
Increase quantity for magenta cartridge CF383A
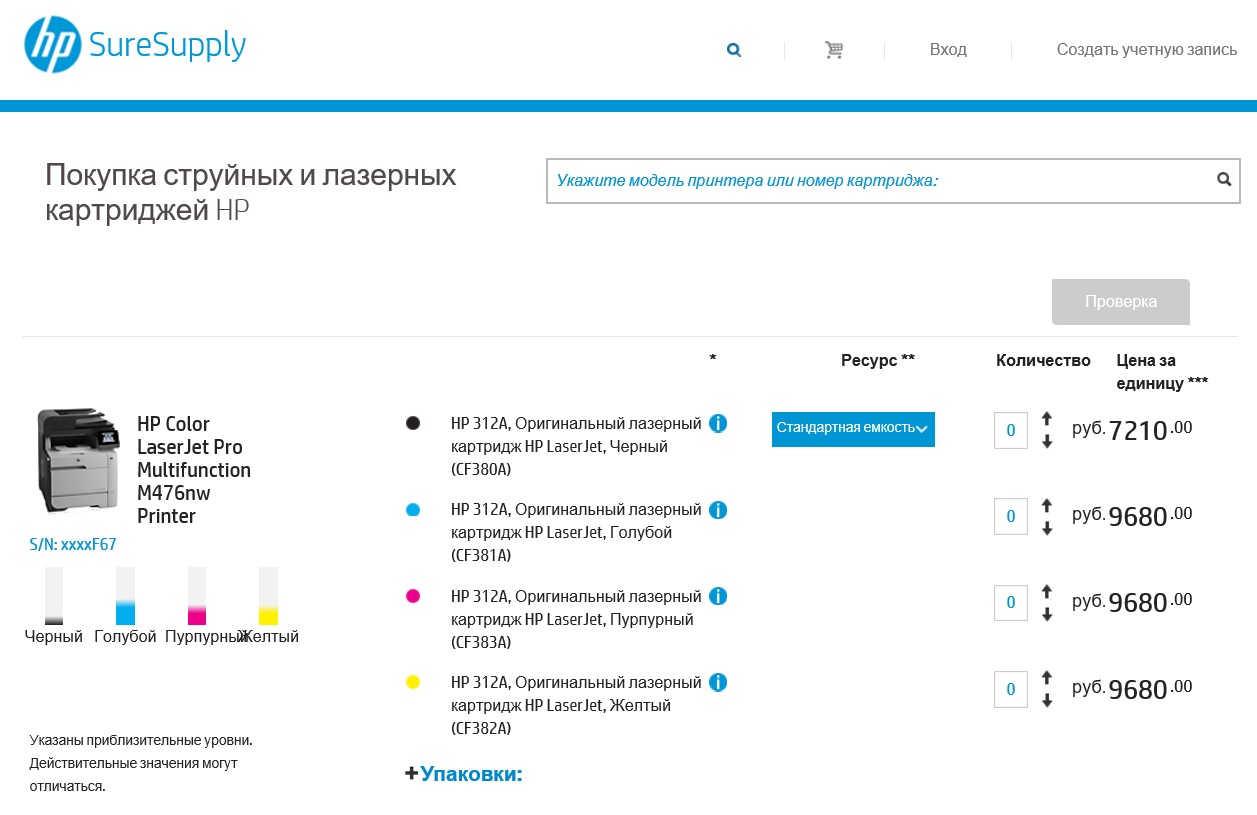(x=1047, y=591)
